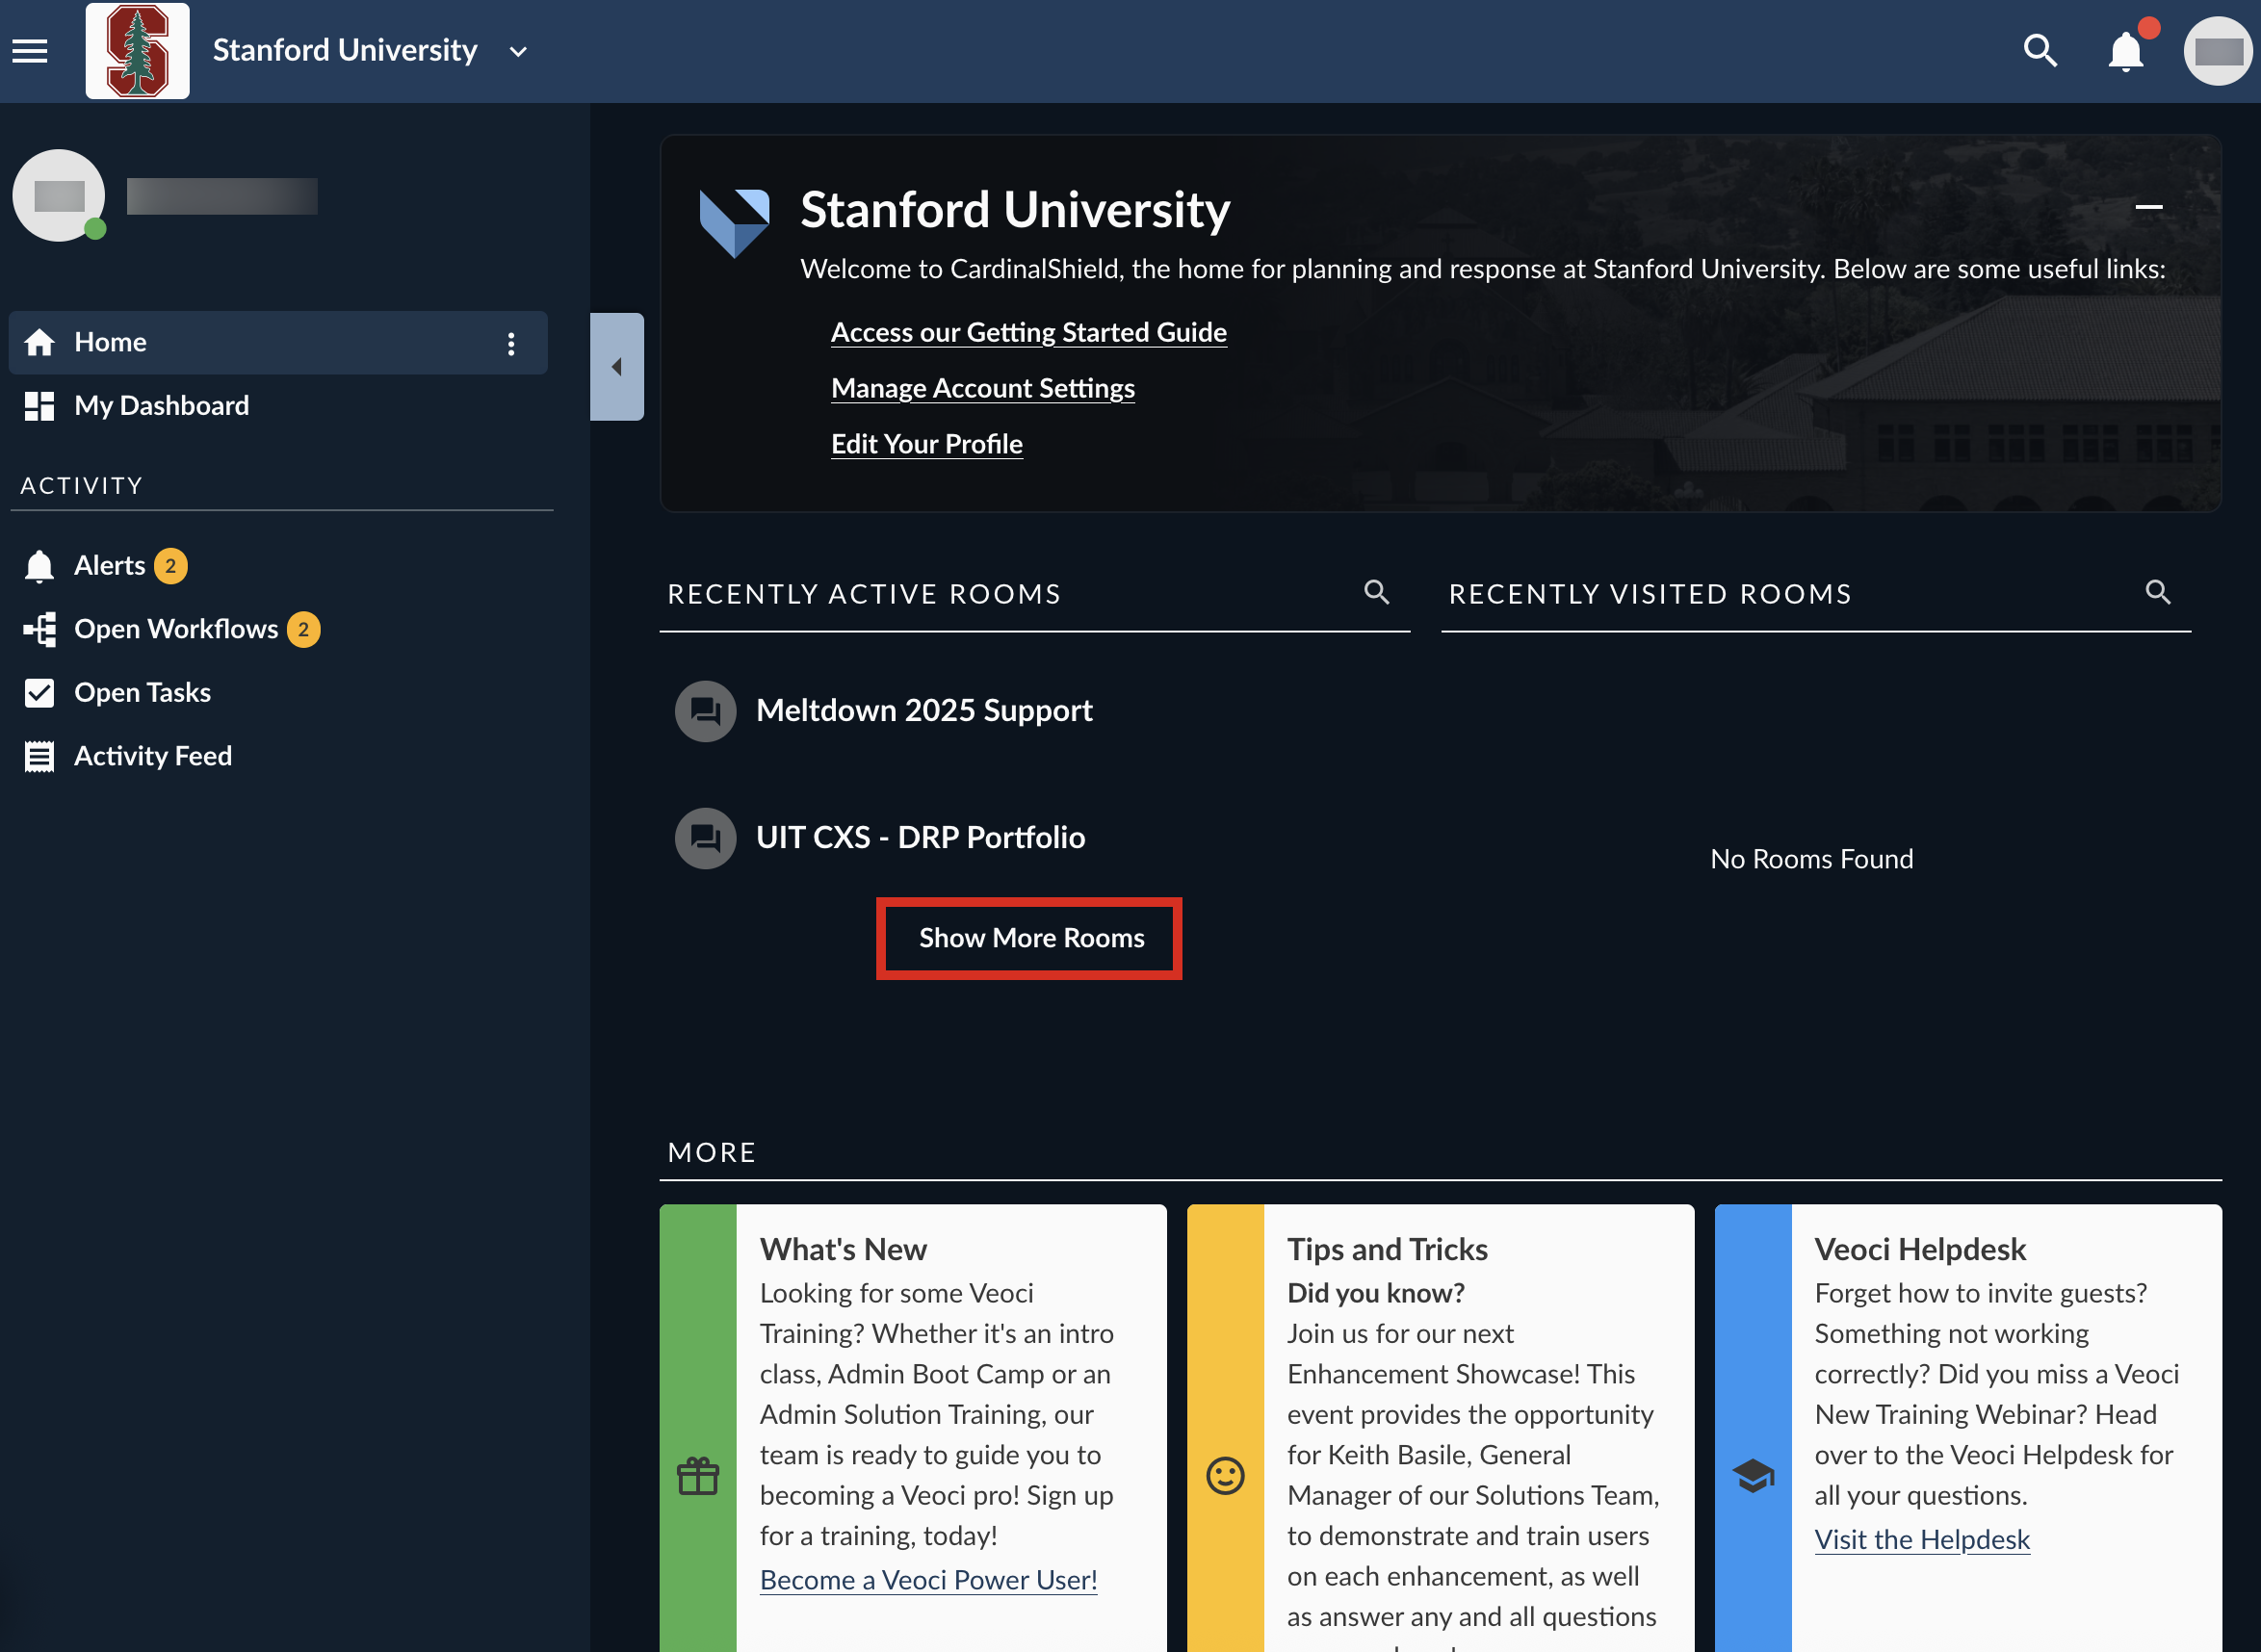Open the three-dot menu beside Home
This screenshot has width=2261, height=1652.
(x=511, y=343)
